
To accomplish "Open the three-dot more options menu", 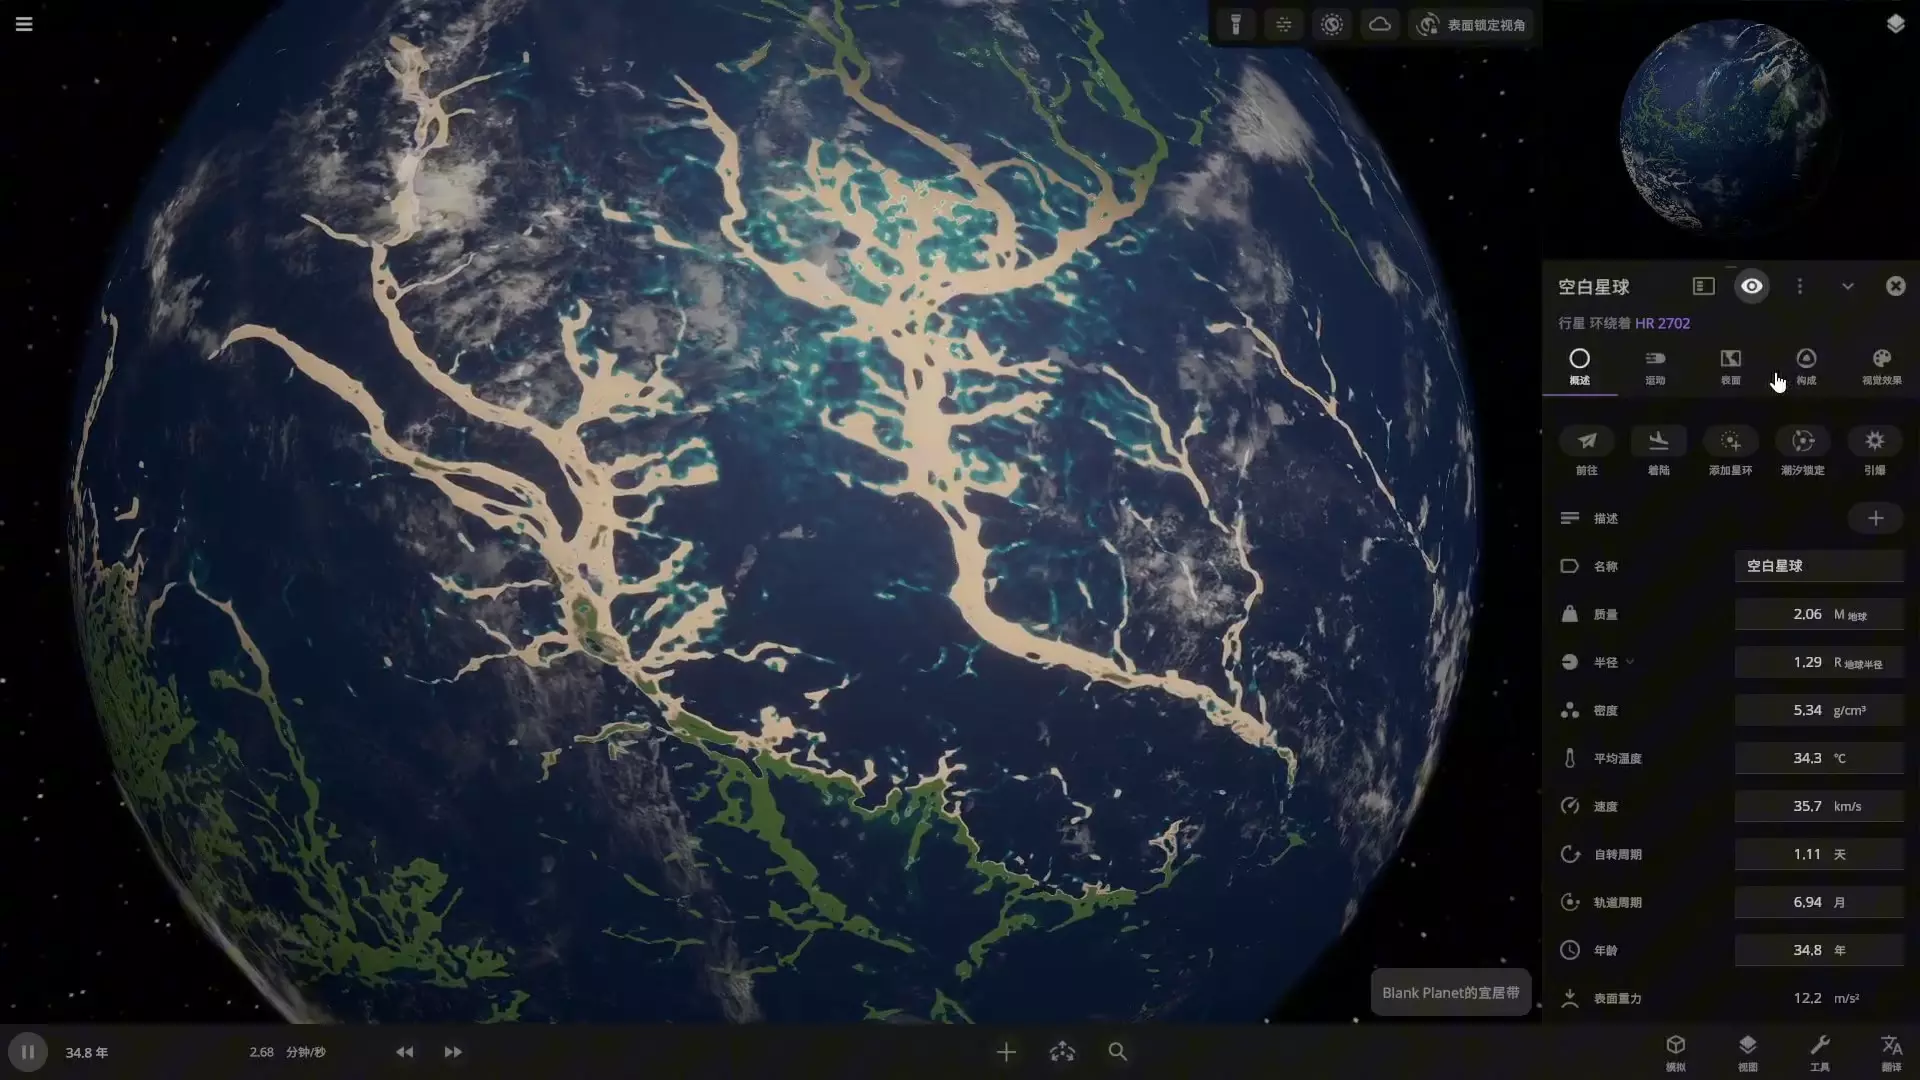I will click(1799, 287).
